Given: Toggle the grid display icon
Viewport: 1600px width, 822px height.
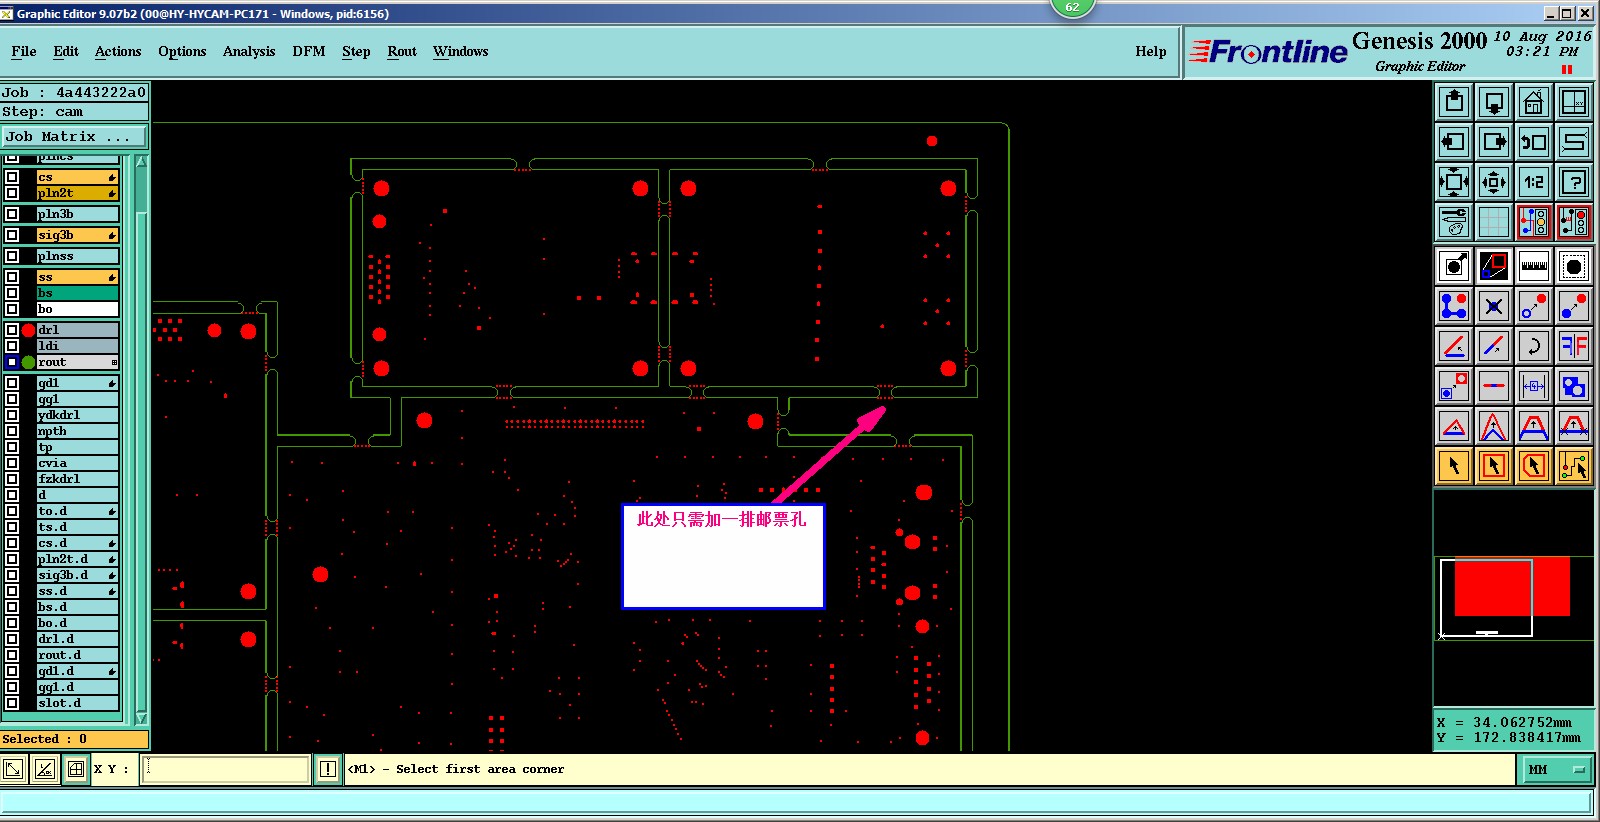Looking at the screenshot, I should point(1494,222).
